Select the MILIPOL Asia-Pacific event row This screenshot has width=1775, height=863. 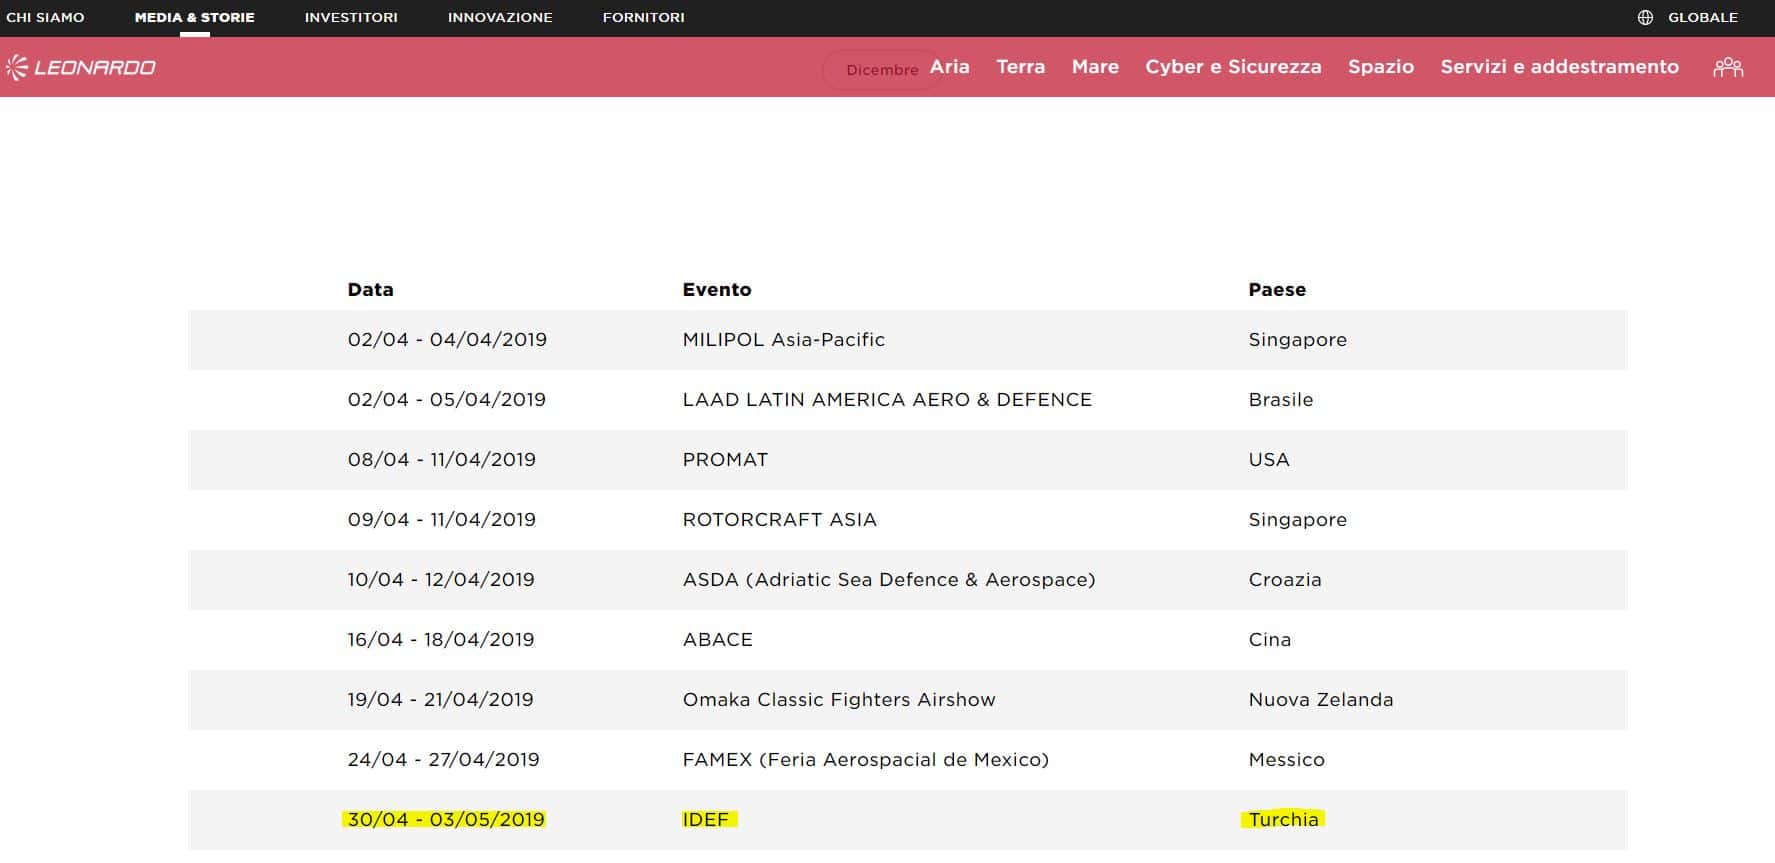click(x=783, y=340)
